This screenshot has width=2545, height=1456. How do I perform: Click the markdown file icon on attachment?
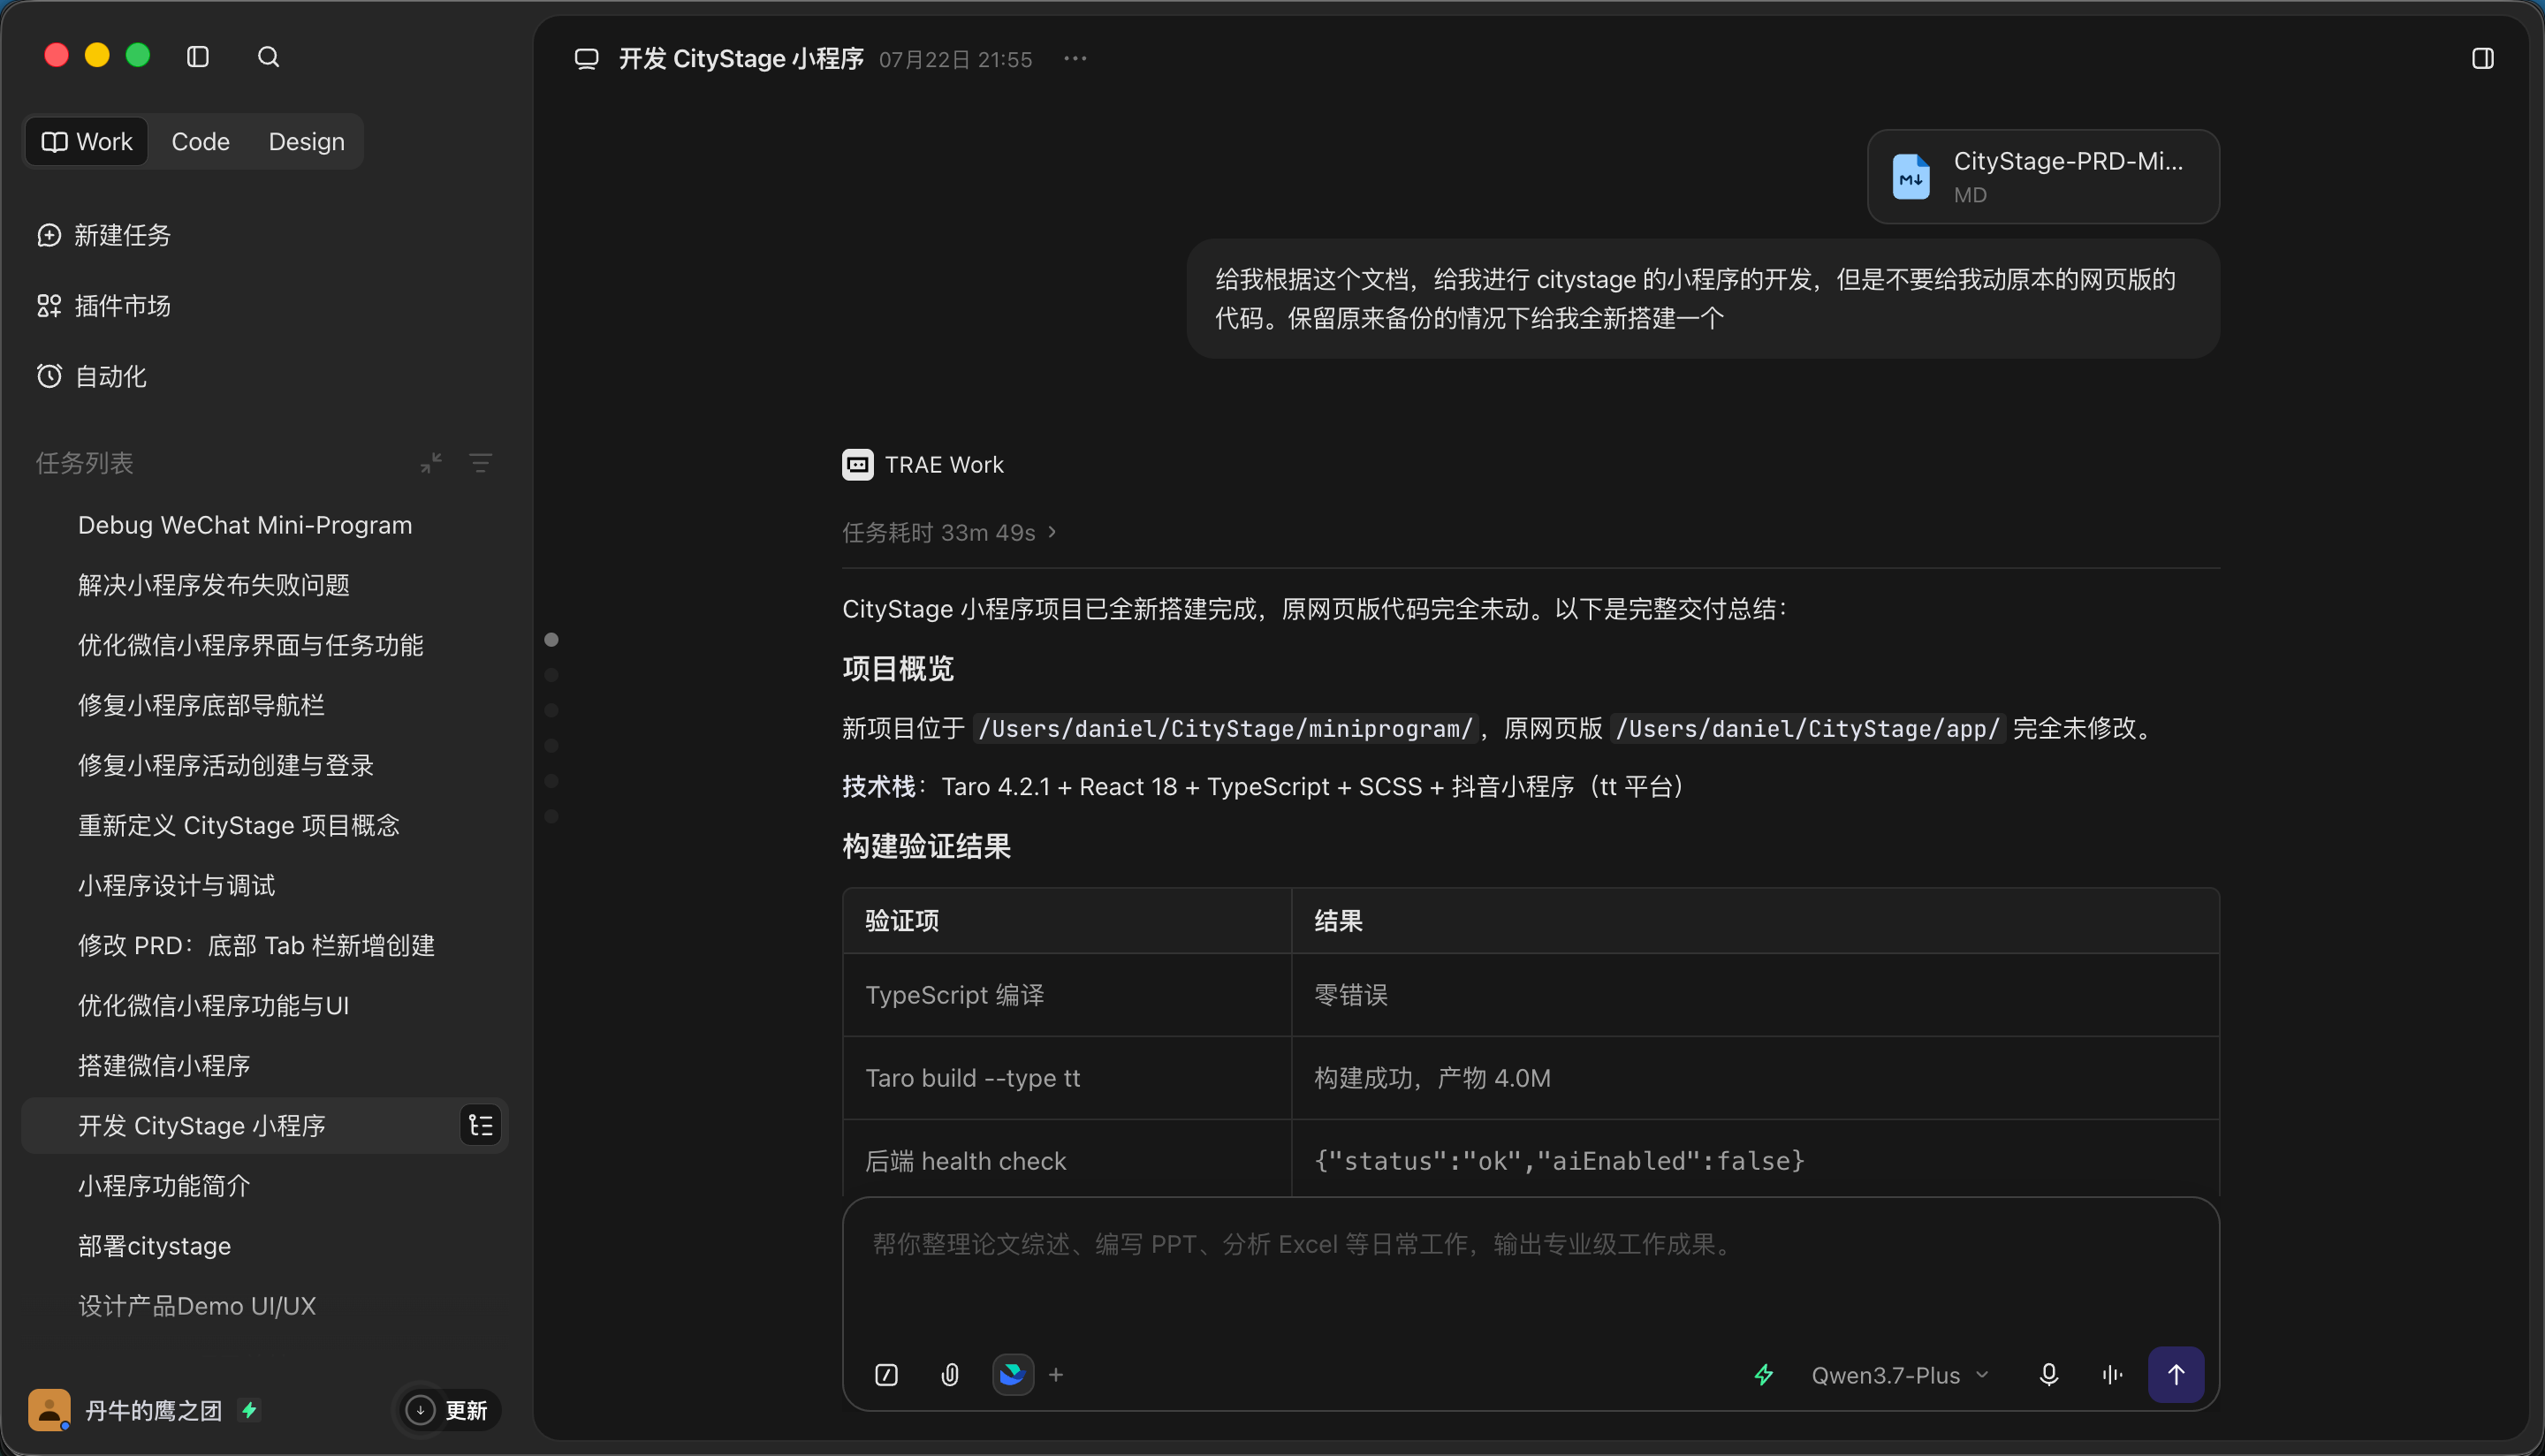click(x=1911, y=177)
